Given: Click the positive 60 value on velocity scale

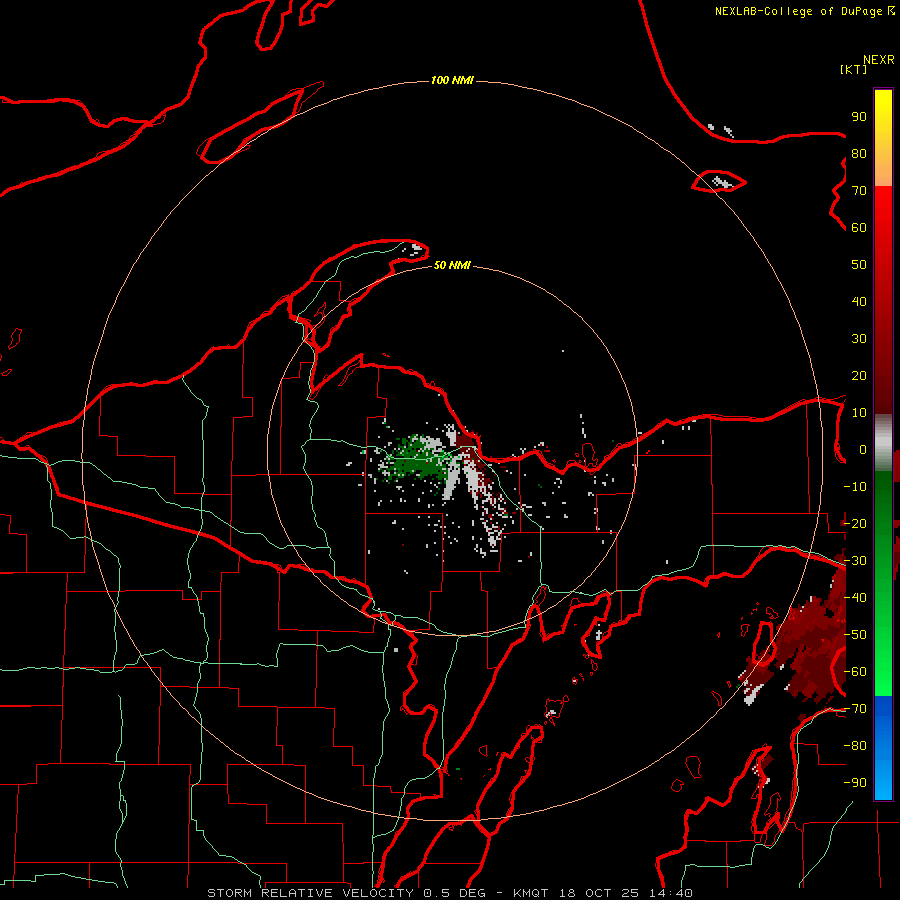Looking at the screenshot, I should pos(859,227).
